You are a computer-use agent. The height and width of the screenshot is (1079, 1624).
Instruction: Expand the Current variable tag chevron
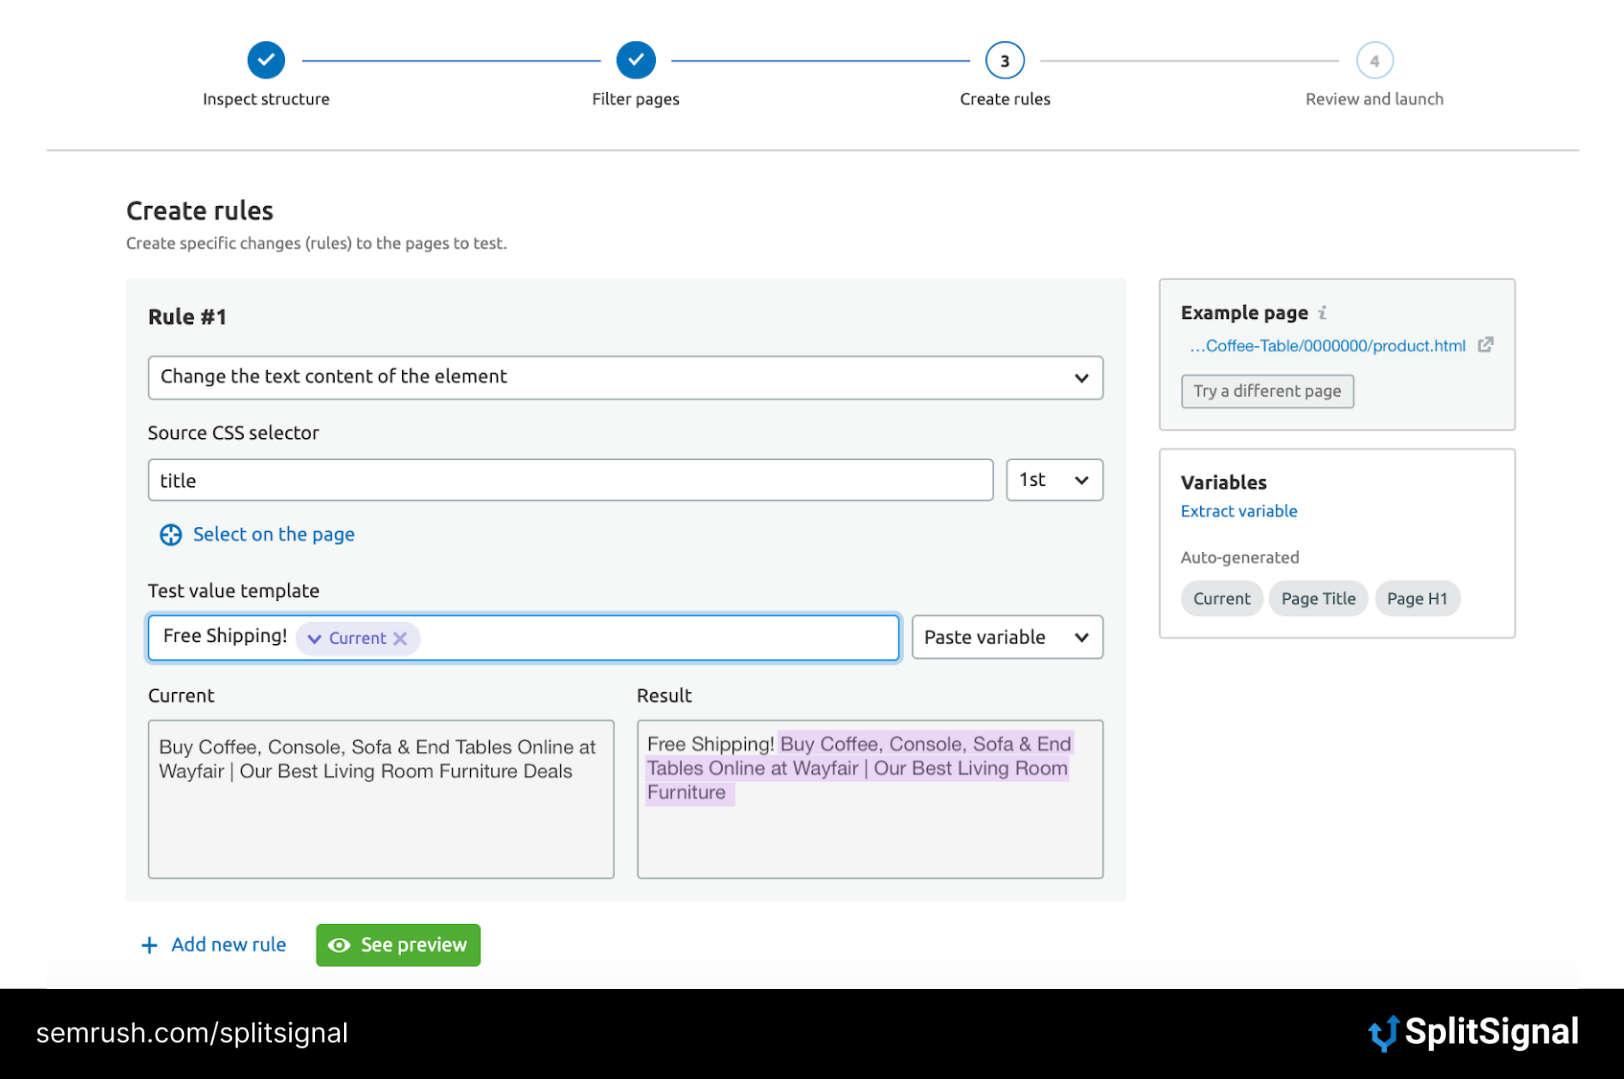pyautogui.click(x=314, y=638)
